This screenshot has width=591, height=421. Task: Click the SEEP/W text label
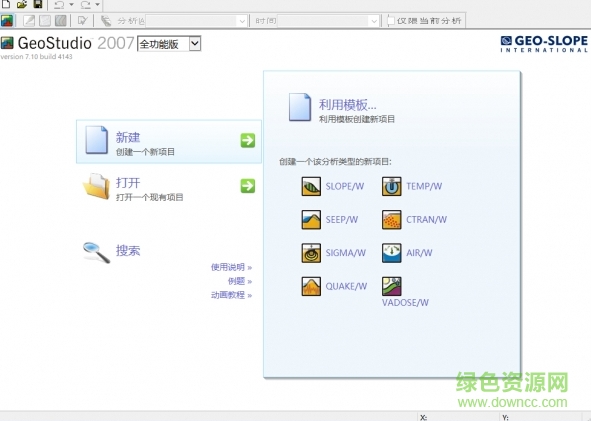pyautogui.click(x=342, y=220)
